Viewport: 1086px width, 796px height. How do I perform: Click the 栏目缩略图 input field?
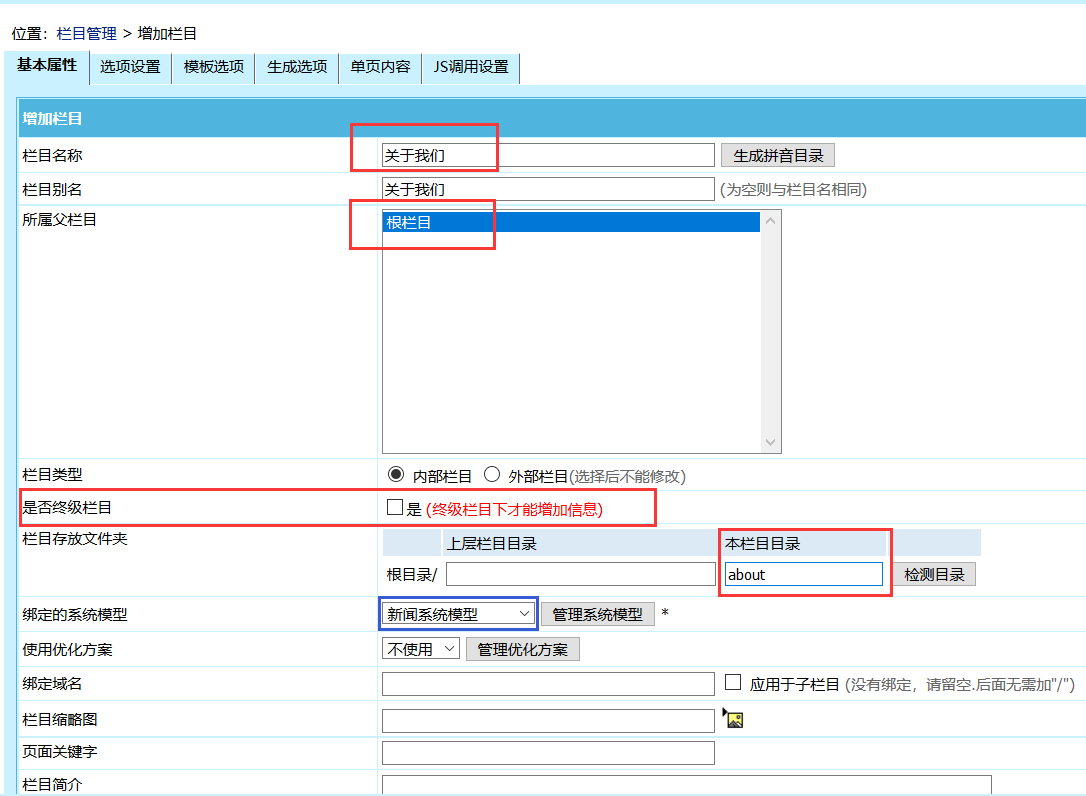coord(548,720)
